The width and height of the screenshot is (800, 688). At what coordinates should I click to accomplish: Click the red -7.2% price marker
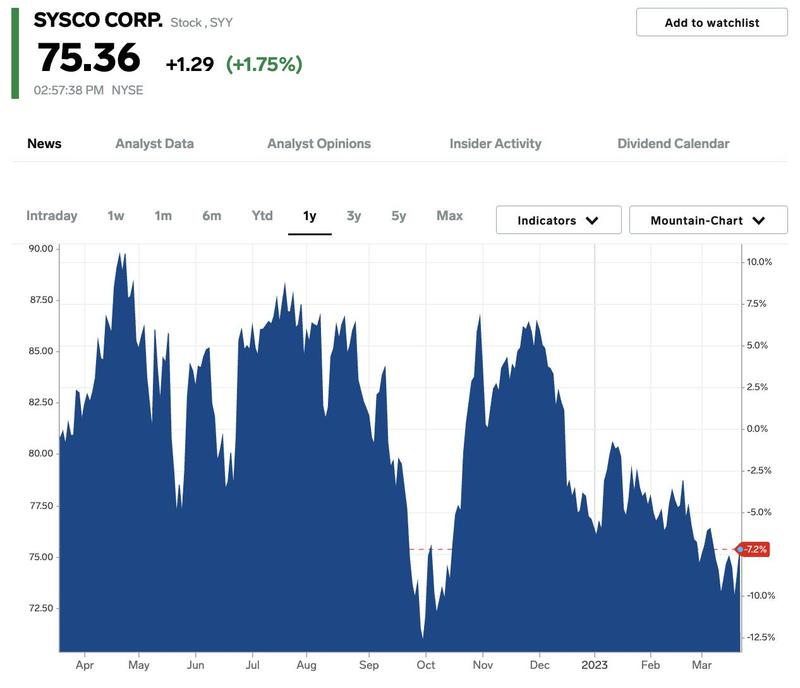coord(754,549)
